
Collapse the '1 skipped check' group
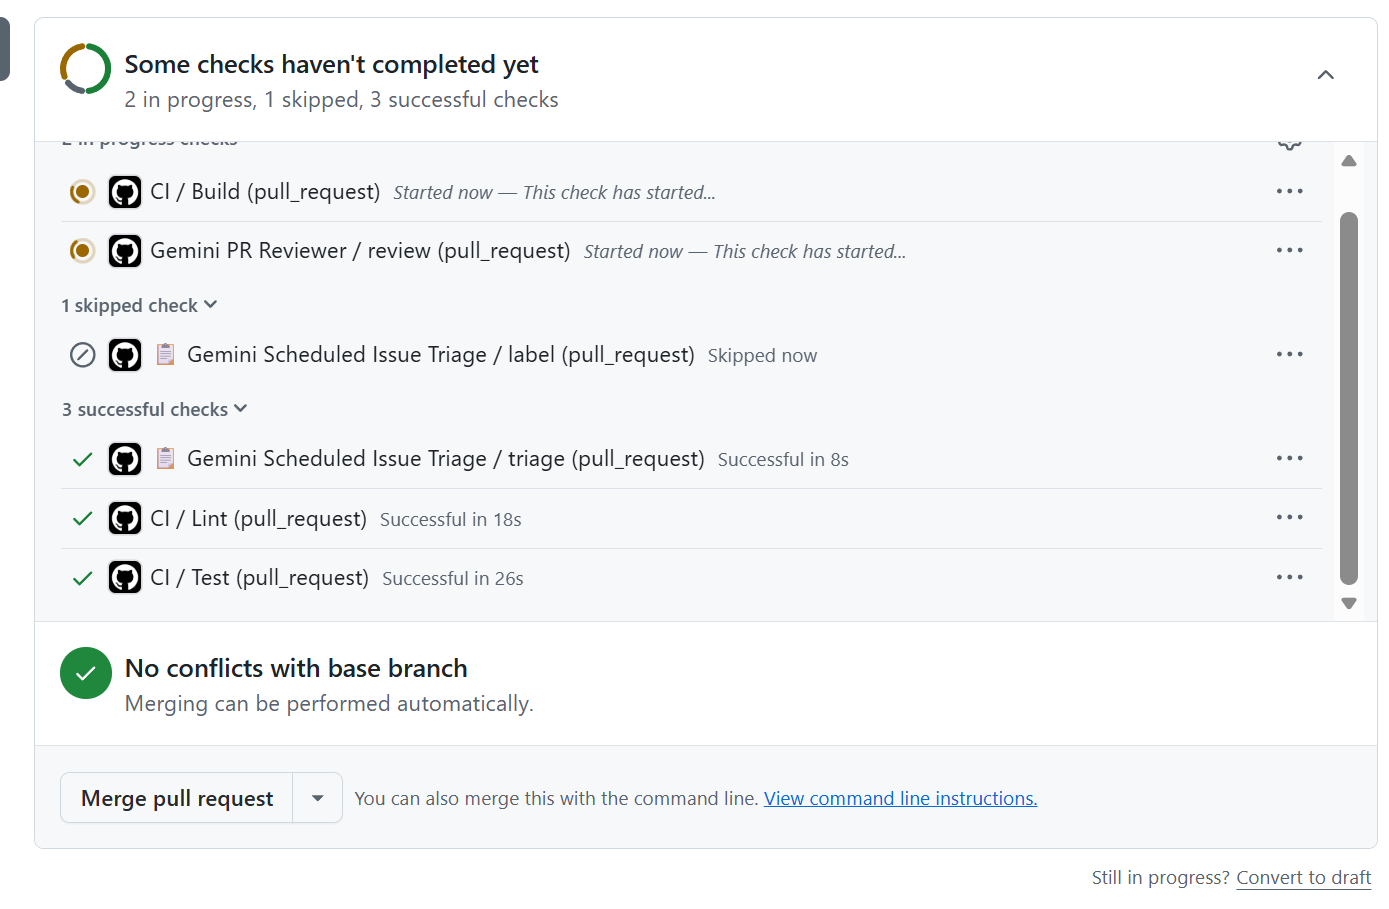click(x=139, y=305)
